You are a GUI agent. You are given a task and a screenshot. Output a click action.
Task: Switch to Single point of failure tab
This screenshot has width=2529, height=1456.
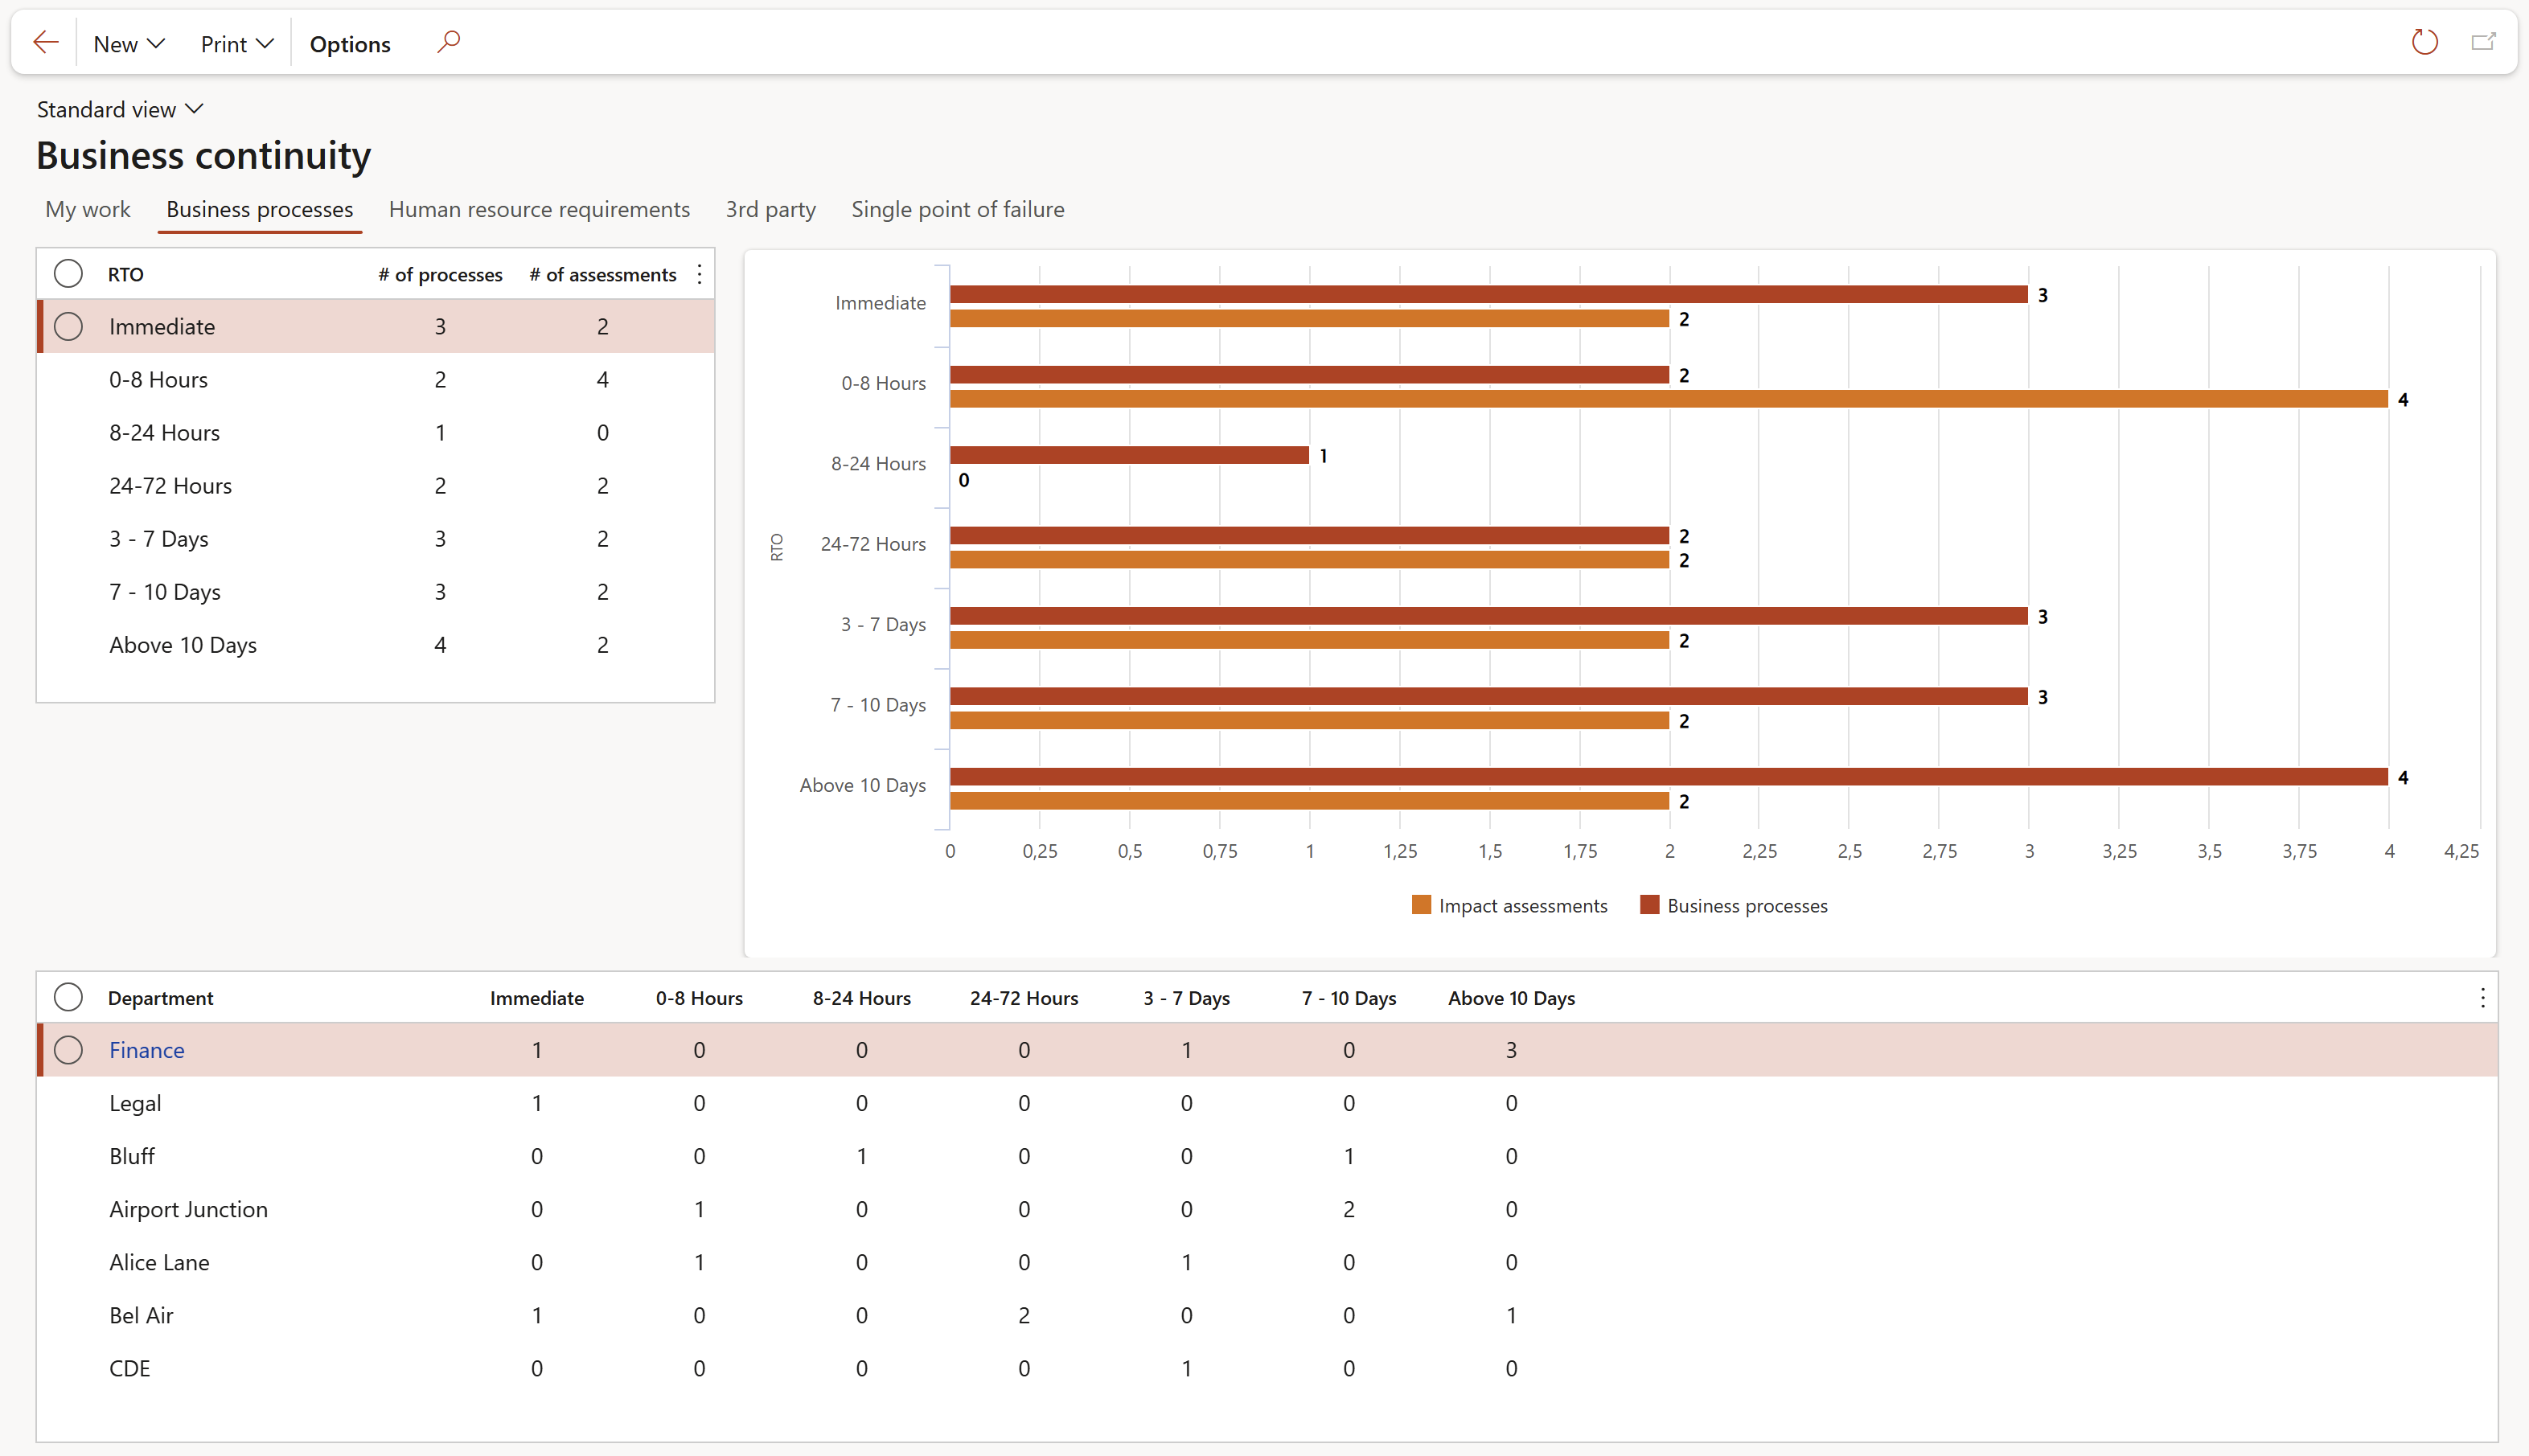(x=957, y=209)
